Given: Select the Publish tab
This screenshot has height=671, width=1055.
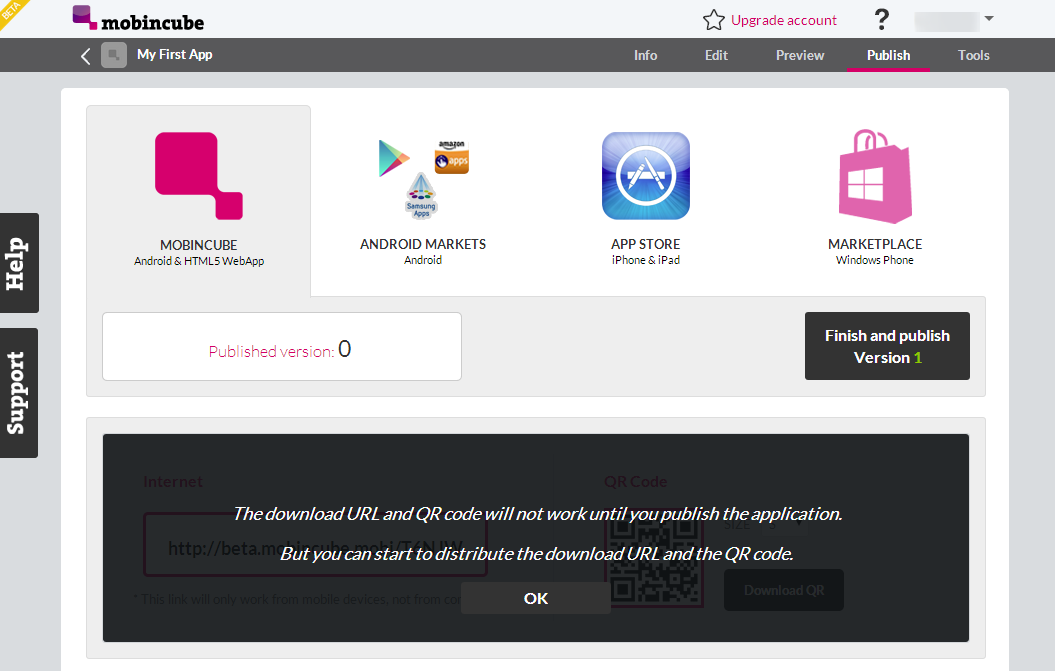Looking at the screenshot, I should click(x=888, y=55).
